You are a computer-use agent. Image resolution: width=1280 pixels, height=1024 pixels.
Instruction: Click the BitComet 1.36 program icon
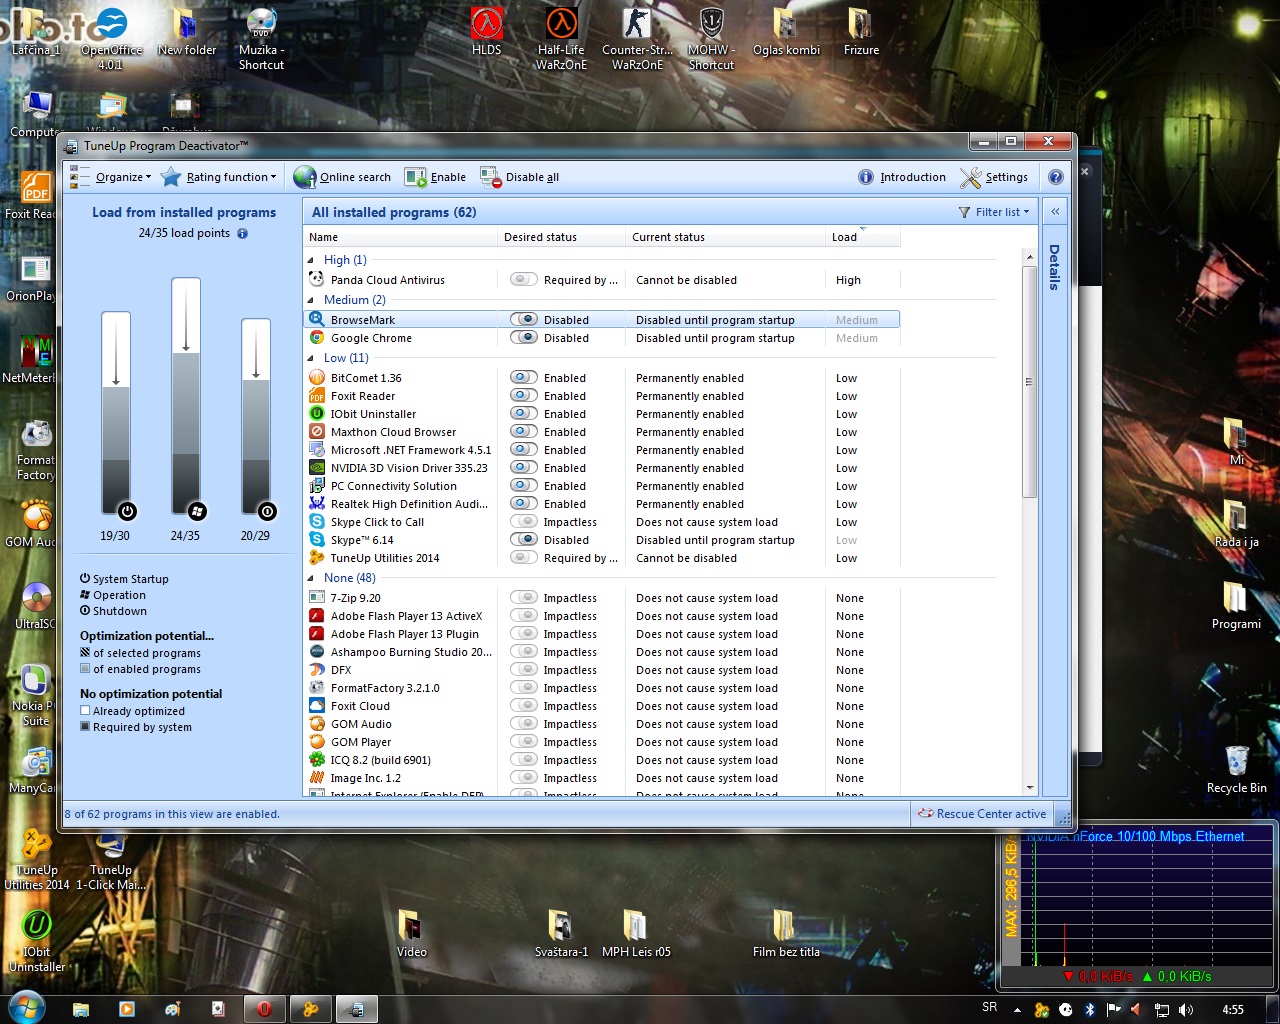(317, 378)
